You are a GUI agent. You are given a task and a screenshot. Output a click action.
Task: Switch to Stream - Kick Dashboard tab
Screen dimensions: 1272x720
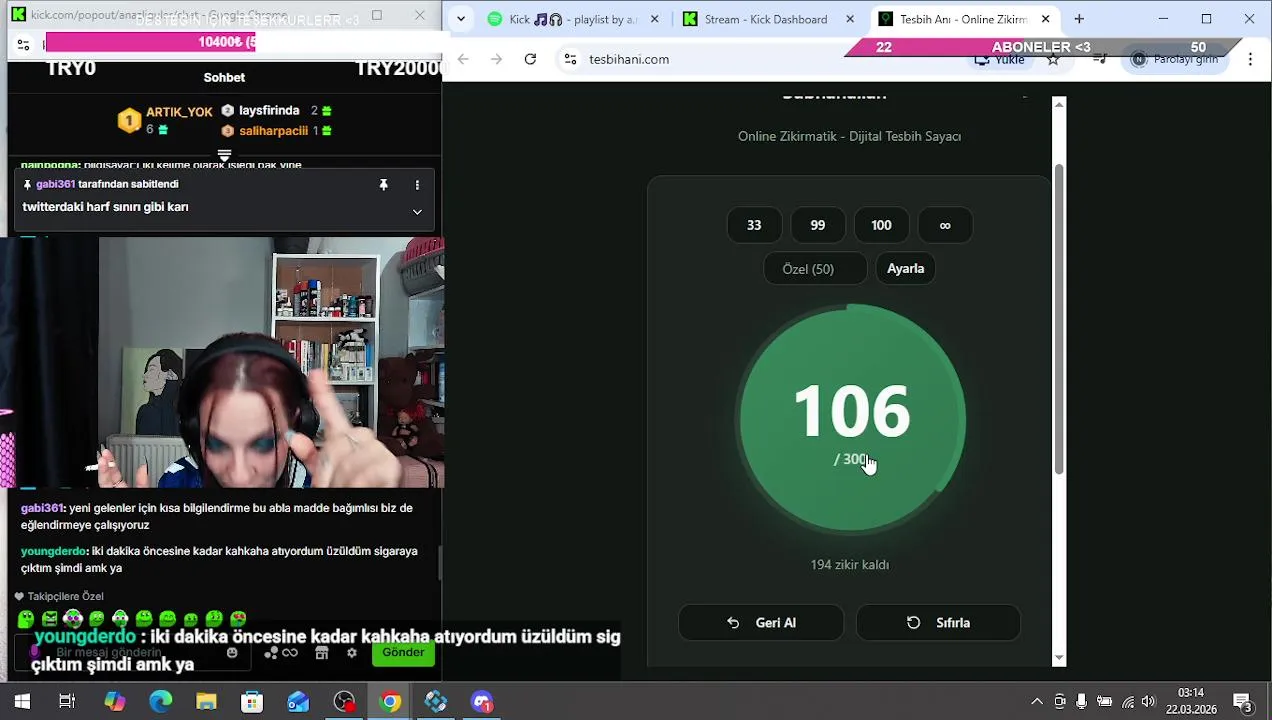pos(768,19)
